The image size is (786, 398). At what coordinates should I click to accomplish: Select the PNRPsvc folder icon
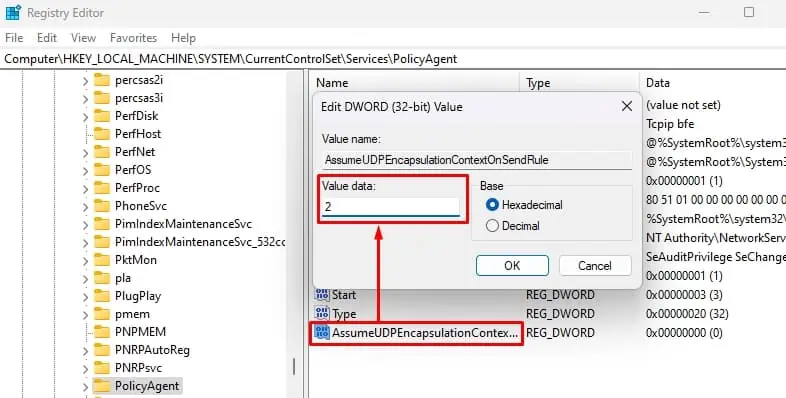pos(102,368)
